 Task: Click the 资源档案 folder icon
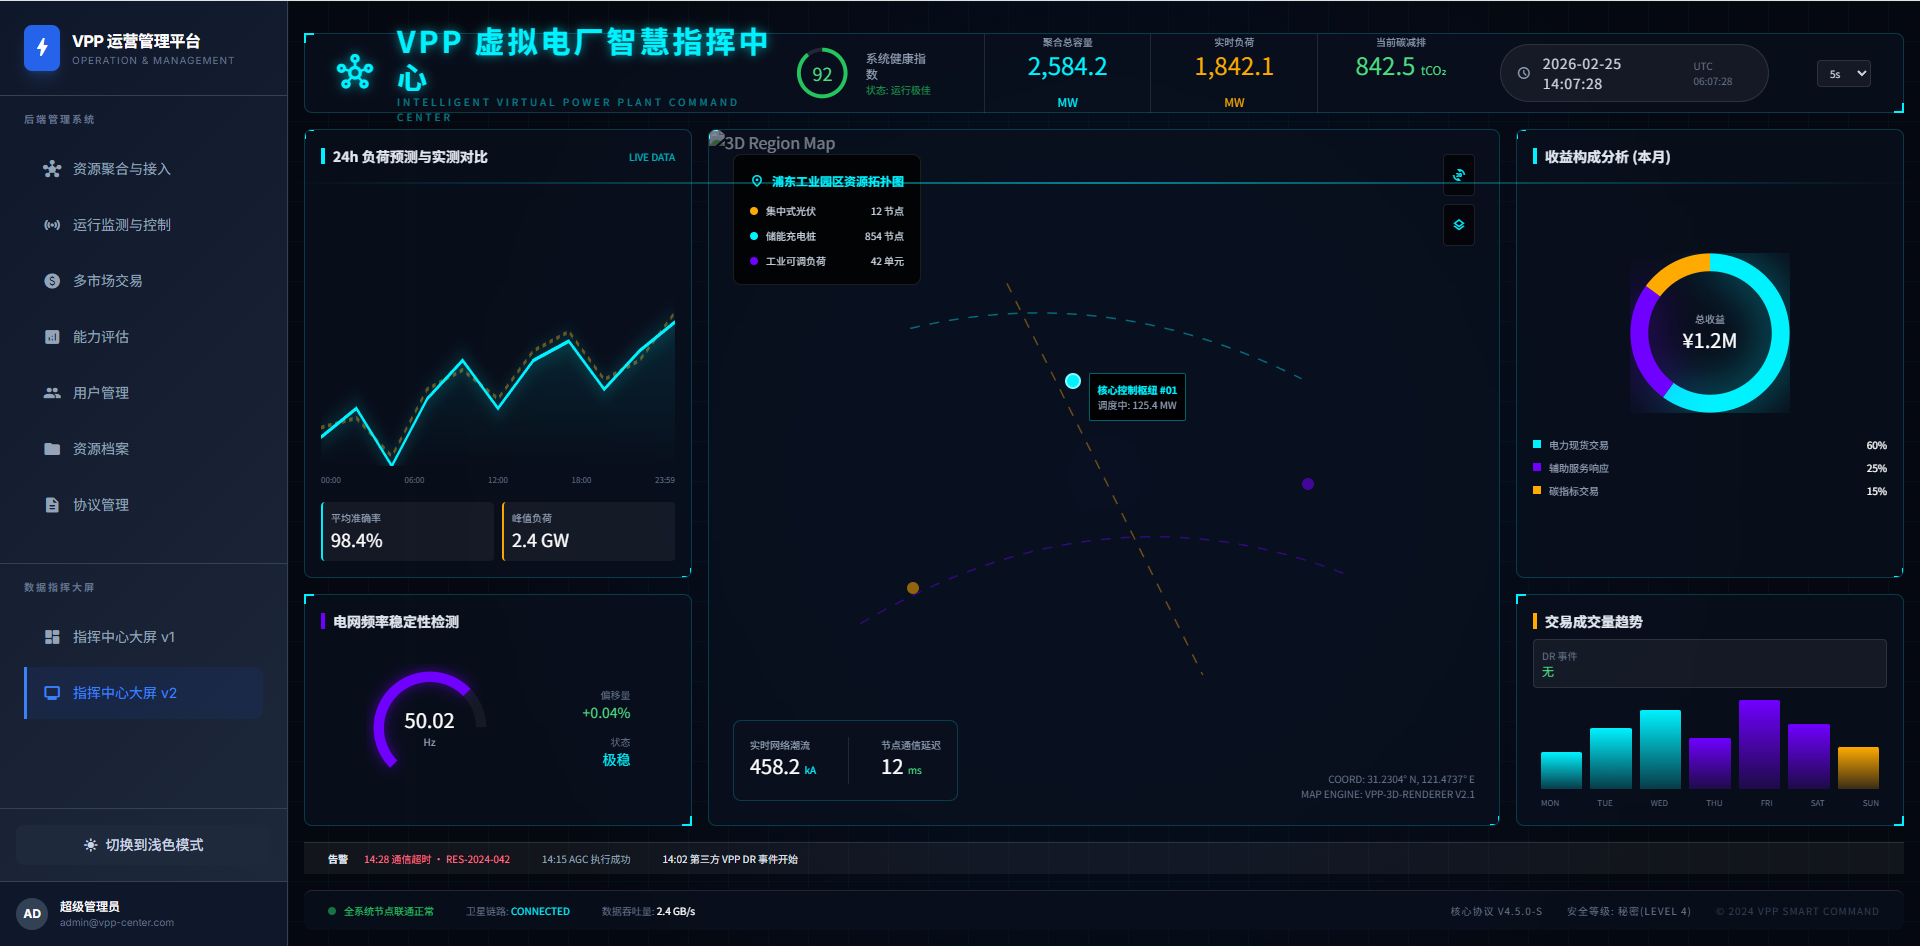tap(52, 449)
